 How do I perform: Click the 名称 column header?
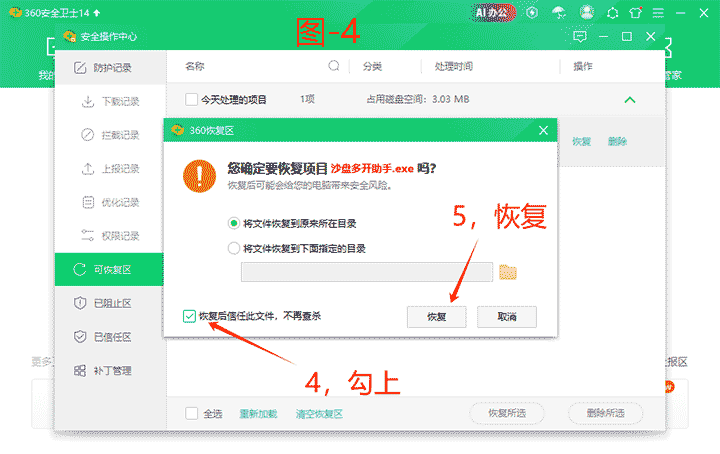click(x=195, y=66)
